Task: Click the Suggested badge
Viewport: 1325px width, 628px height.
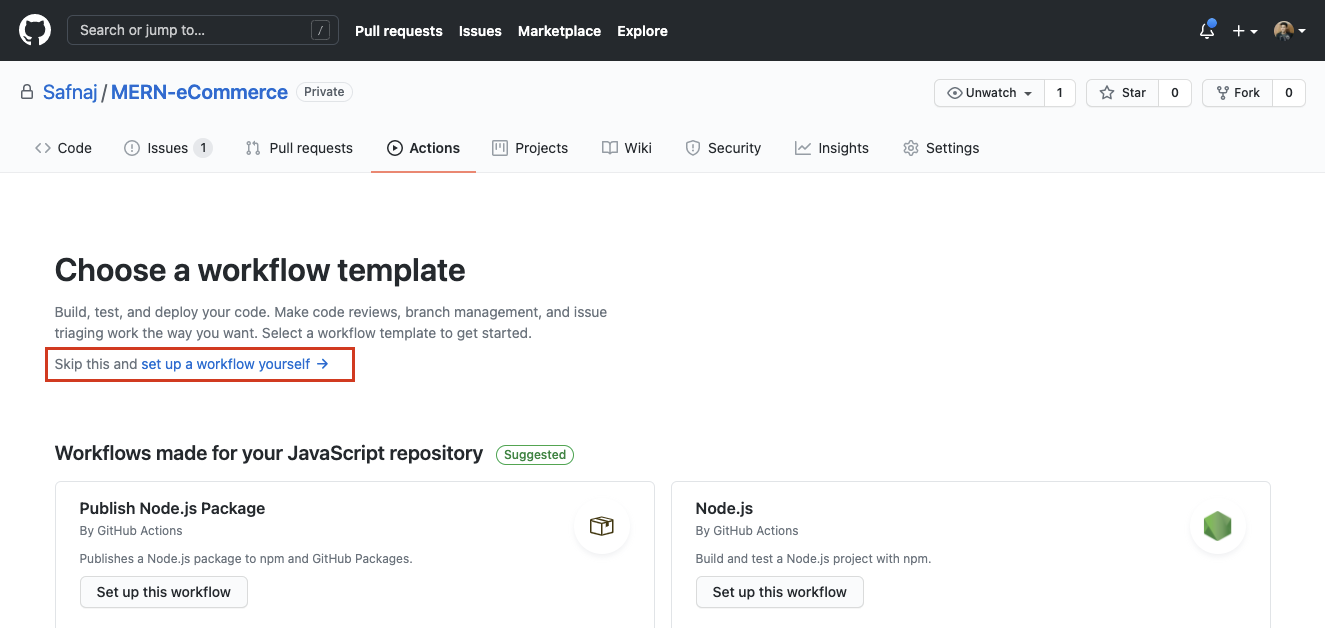Action: click(535, 454)
